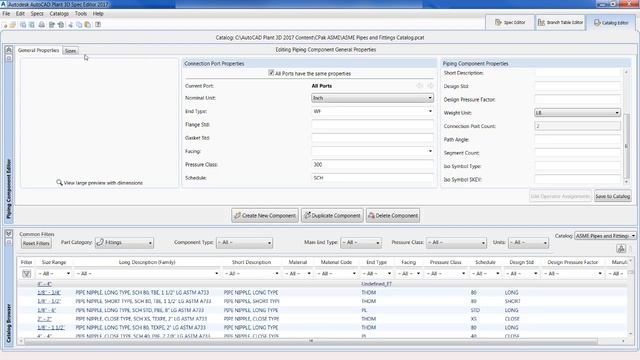640x360 pixels.
Task: Click the PIPE NIPPLE, CLOSE TYPE, SCH XS row
Action: (322, 319)
